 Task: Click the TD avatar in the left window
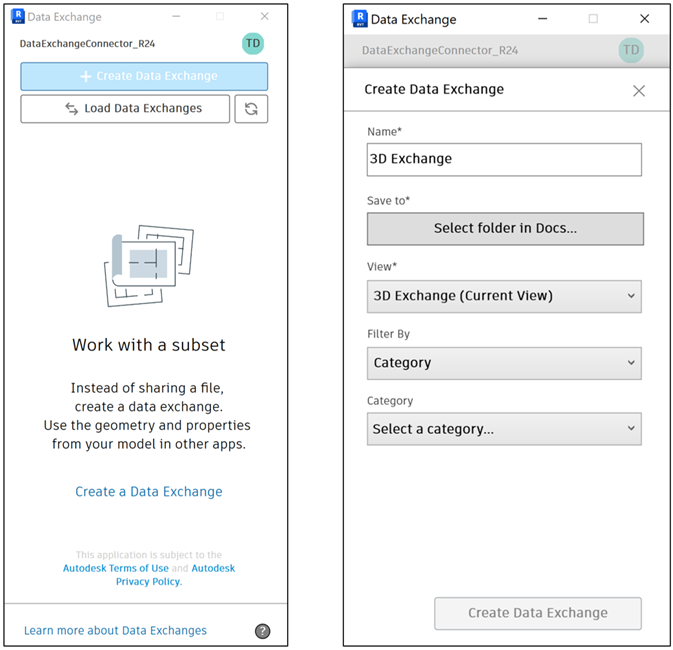pos(253,43)
